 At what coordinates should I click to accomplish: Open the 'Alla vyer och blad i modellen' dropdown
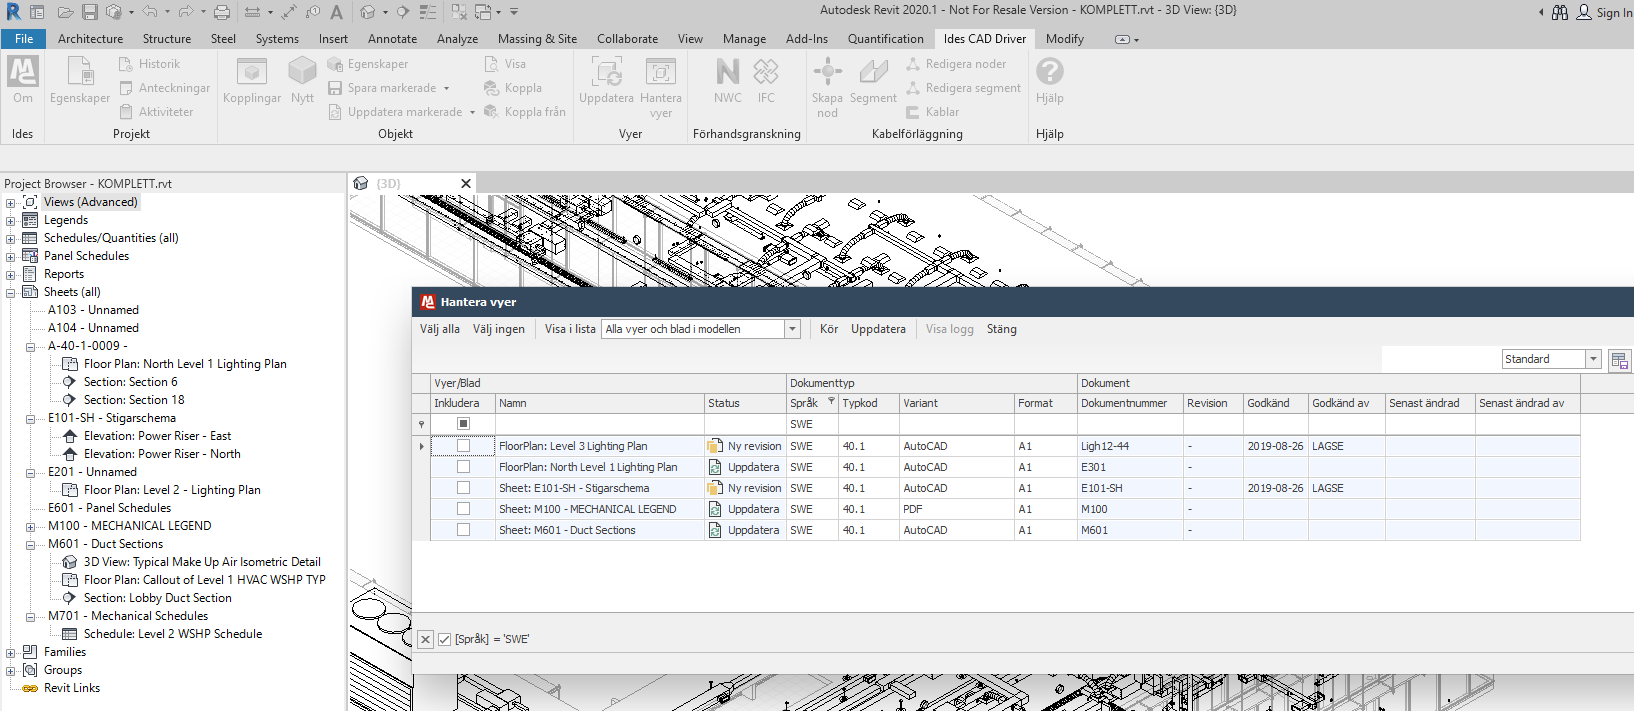pos(793,329)
